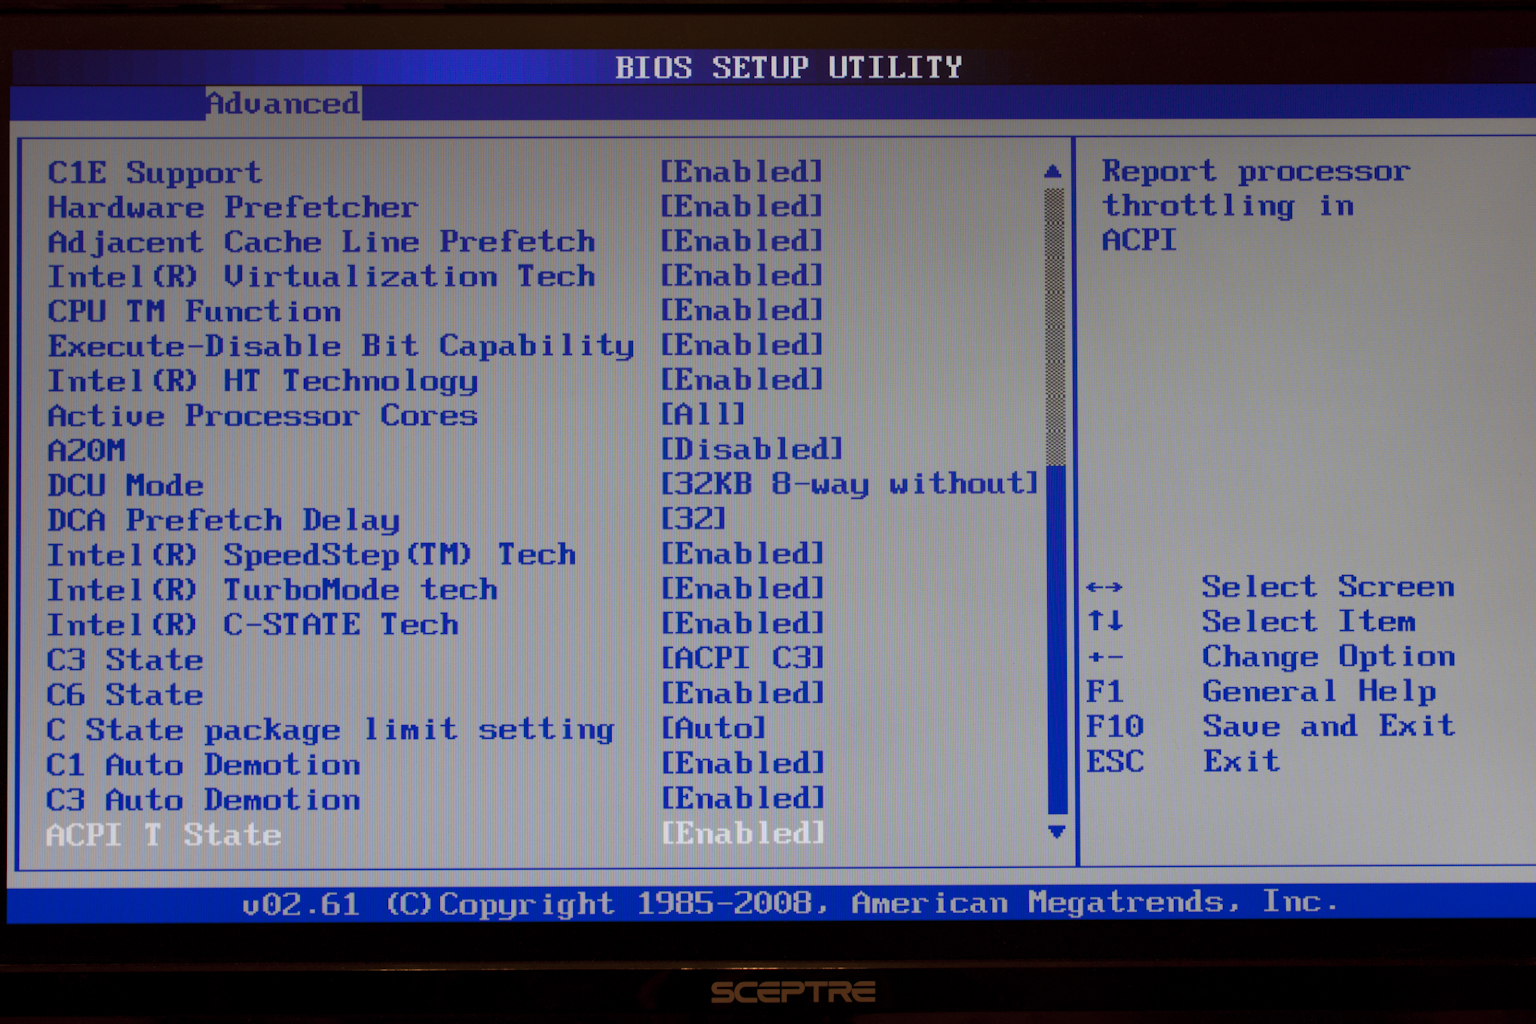1536x1024 pixels.
Task: Toggle Intel(R) C-STATE Tech value
Action: [741, 625]
